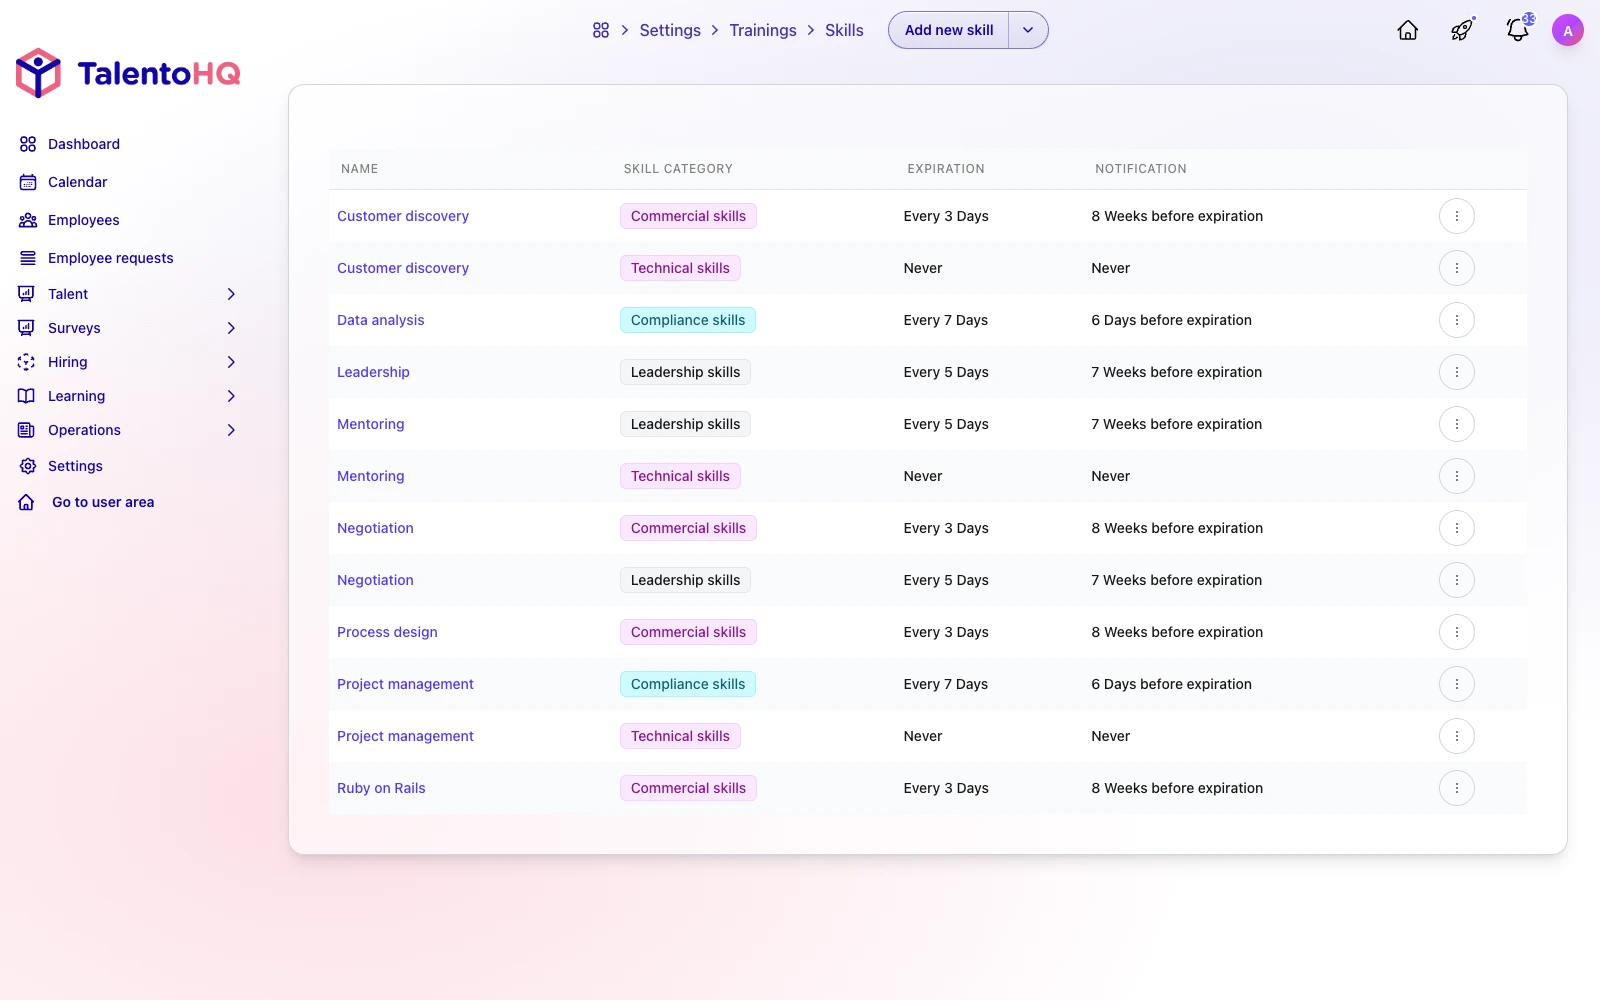1600x1000 pixels.
Task: Open the Add new skill dropdown arrow
Action: 1028,30
